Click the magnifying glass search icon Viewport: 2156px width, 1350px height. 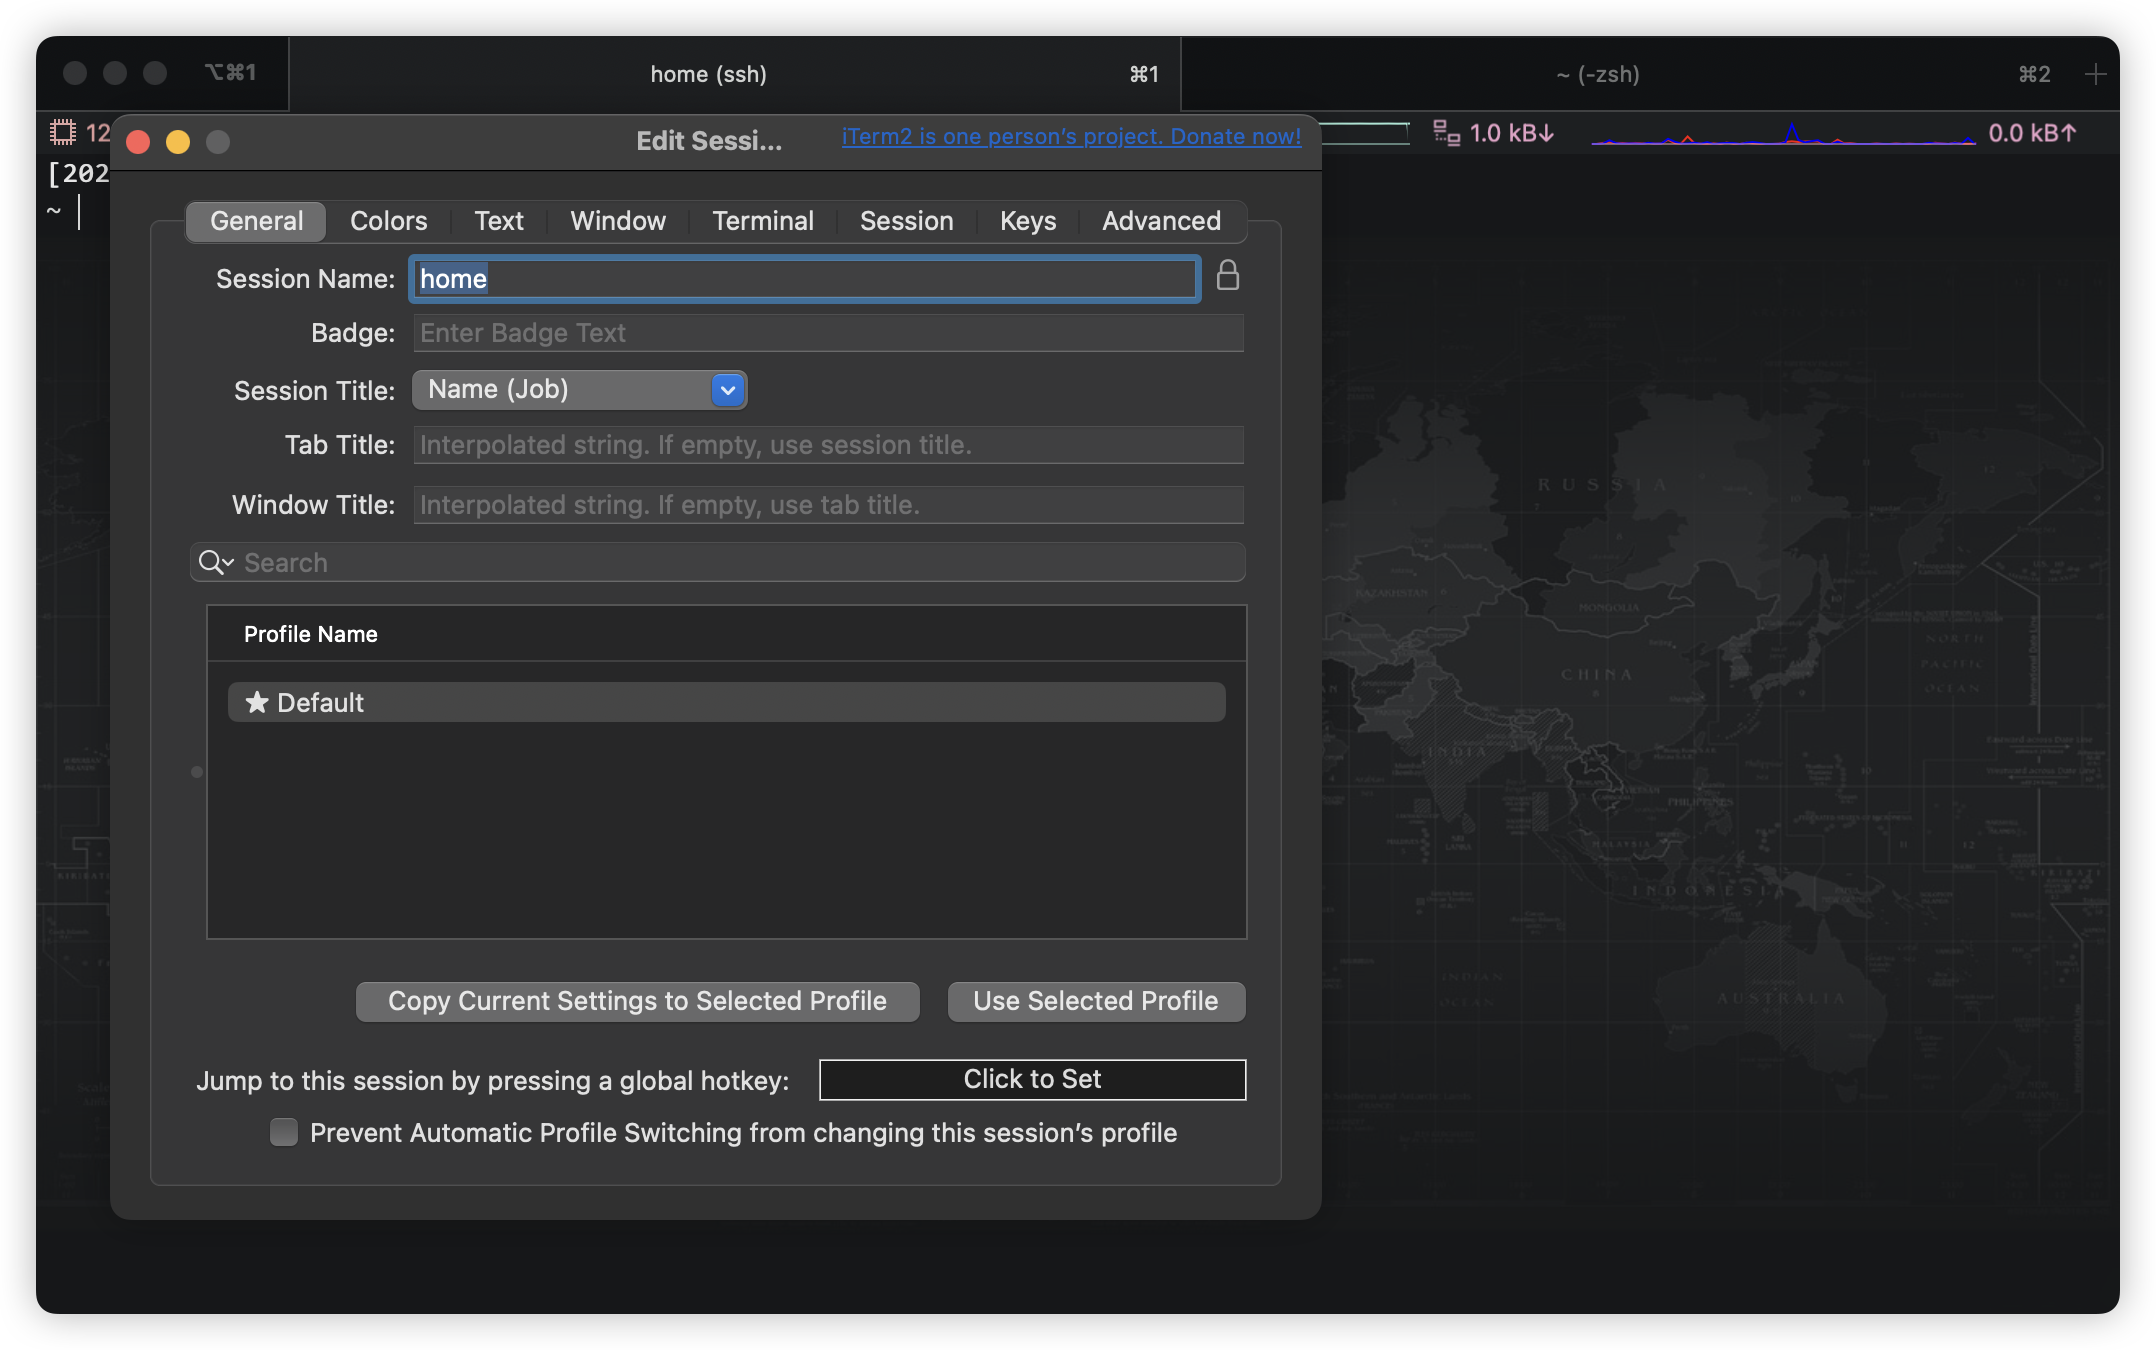click(210, 562)
